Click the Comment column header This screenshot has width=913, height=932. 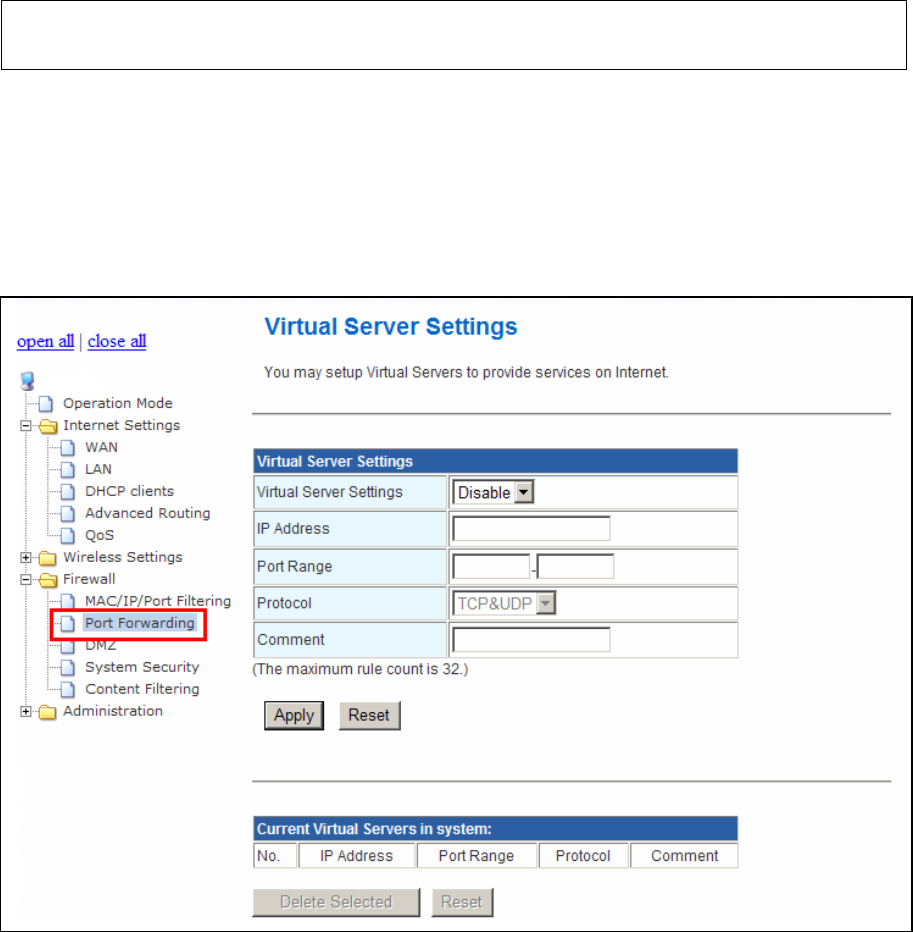pos(684,856)
